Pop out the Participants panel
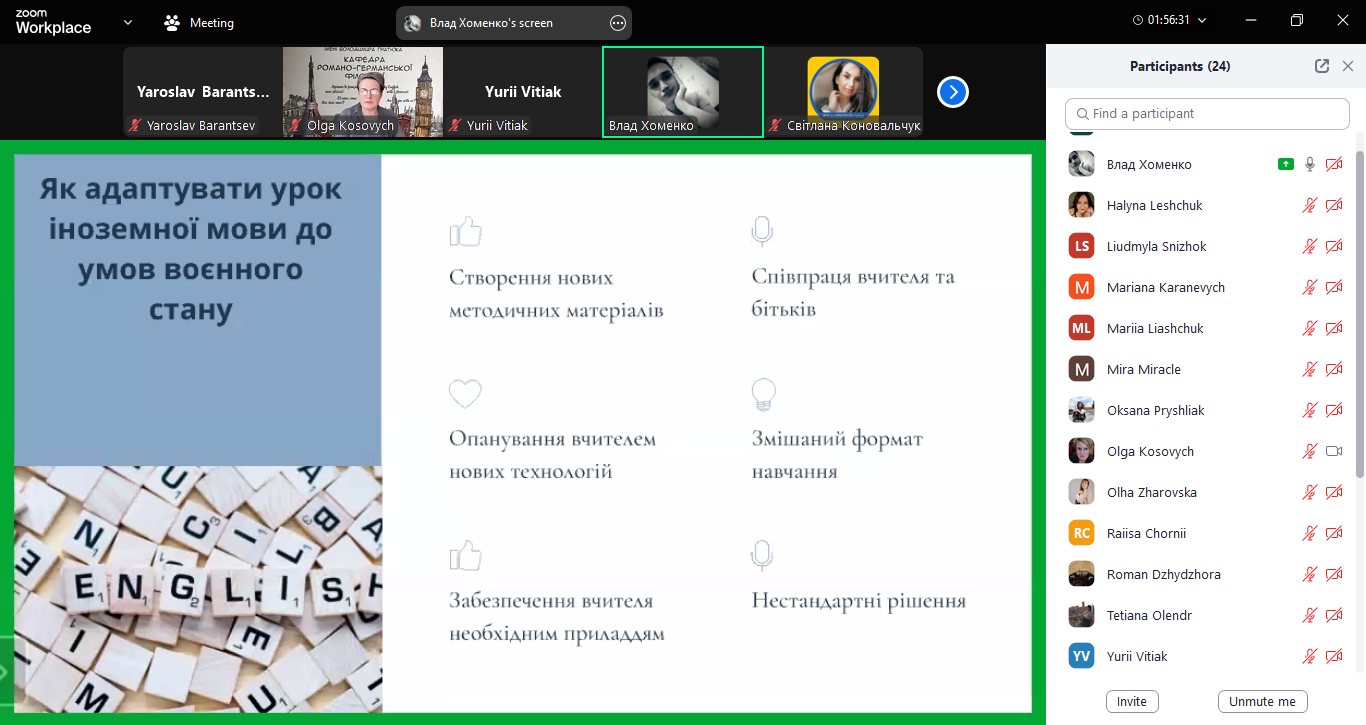Screen dimensions: 1366x725 (x=1321, y=66)
